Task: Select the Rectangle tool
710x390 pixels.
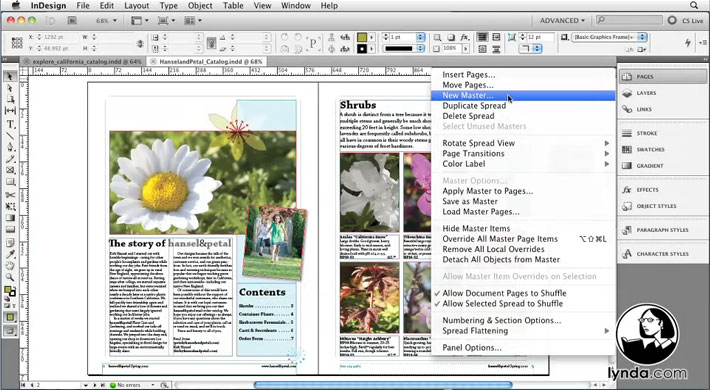Action: click(10, 182)
